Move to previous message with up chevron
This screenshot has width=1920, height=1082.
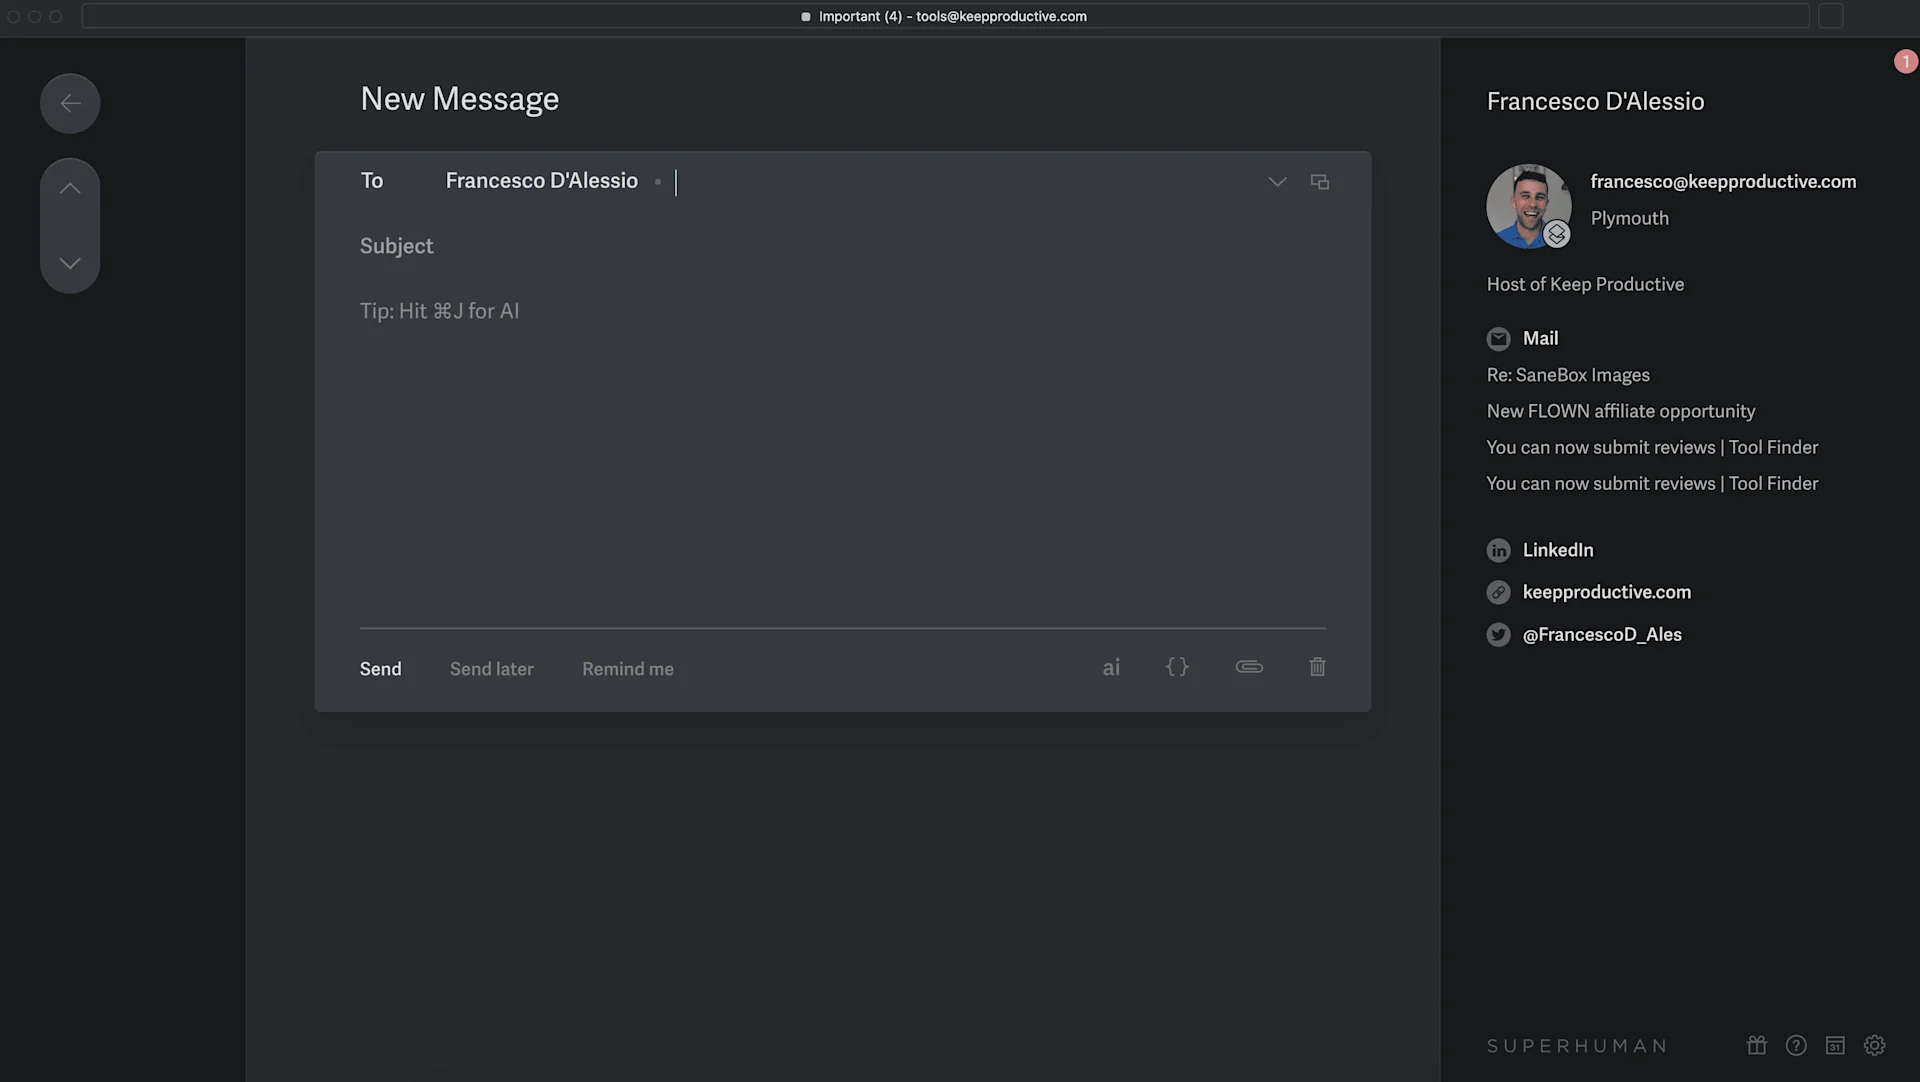tap(70, 189)
